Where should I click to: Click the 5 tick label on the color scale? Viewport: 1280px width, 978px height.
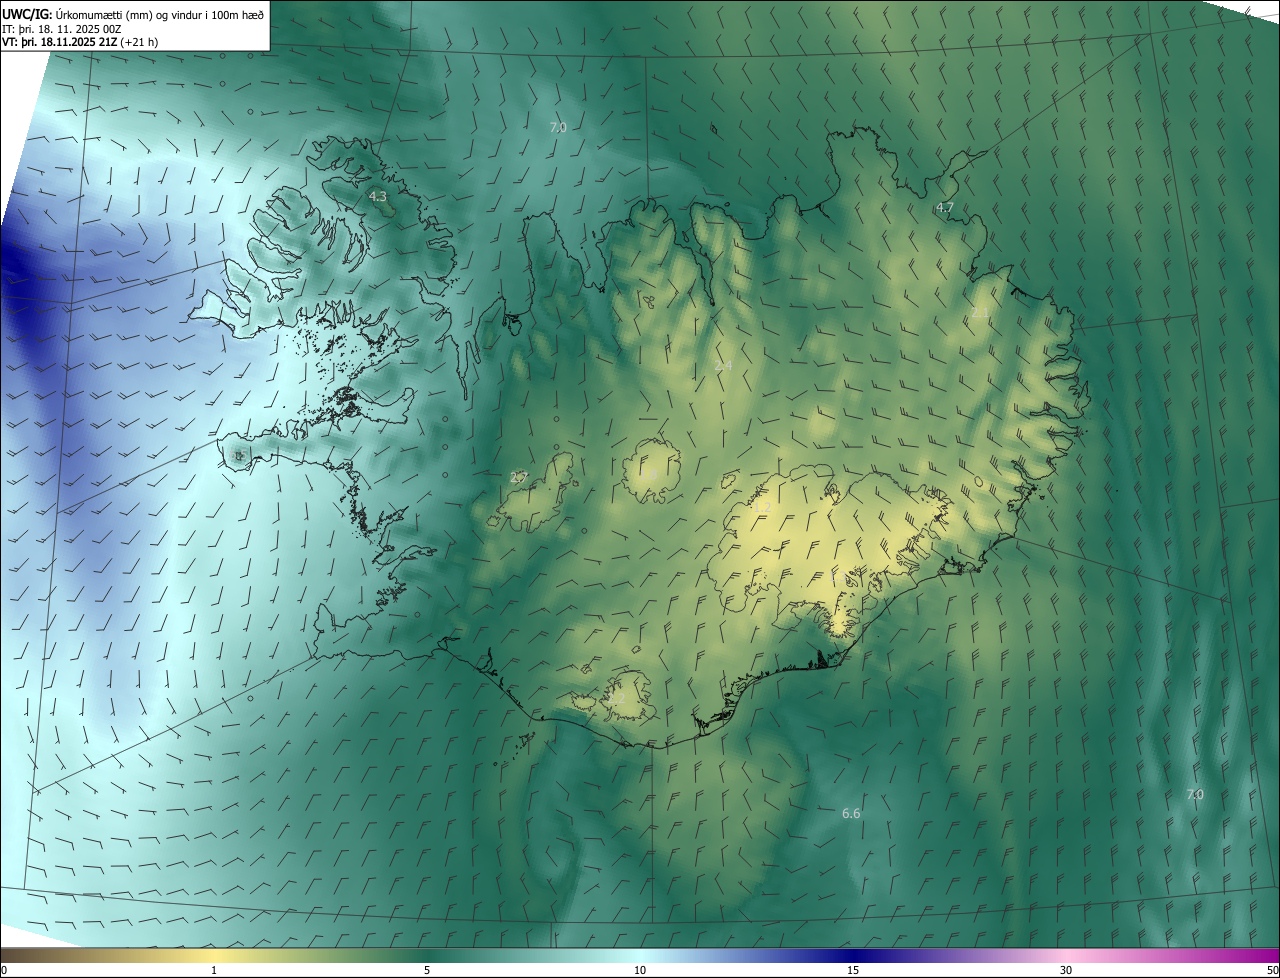(427, 970)
